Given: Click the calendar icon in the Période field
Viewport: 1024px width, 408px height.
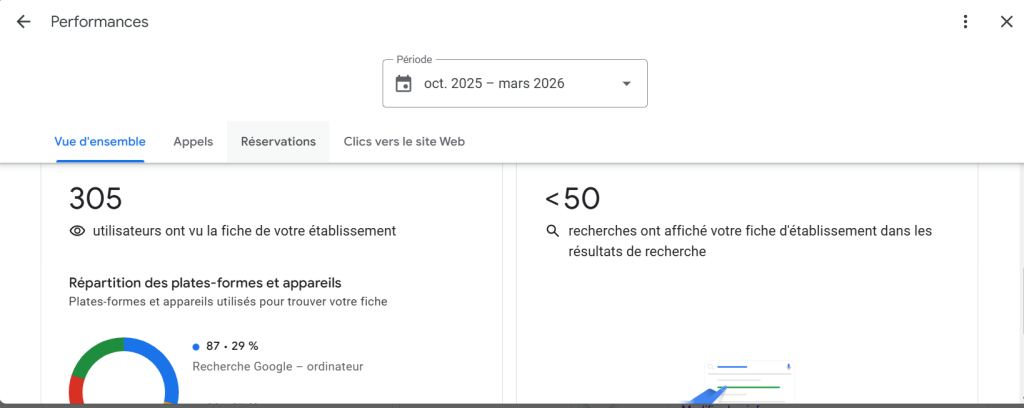Looking at the screenshot, I should click(404, 84).
